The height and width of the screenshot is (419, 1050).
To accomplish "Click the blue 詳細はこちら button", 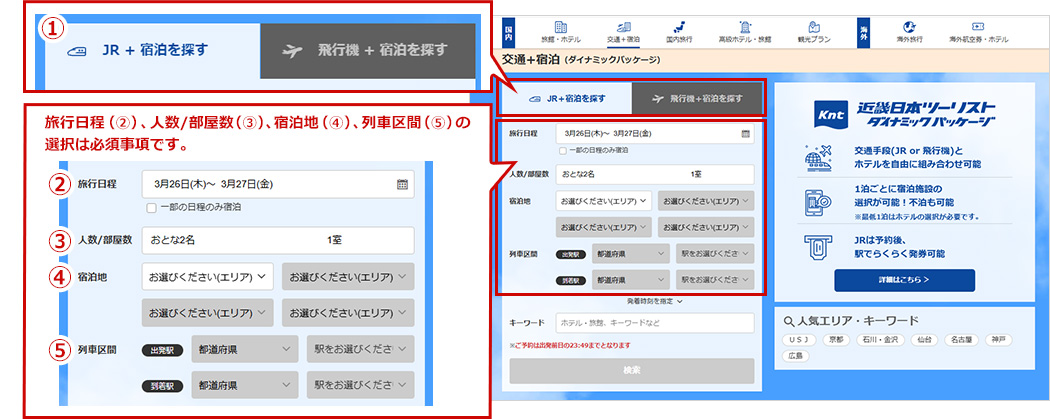I will pos(905,280).
